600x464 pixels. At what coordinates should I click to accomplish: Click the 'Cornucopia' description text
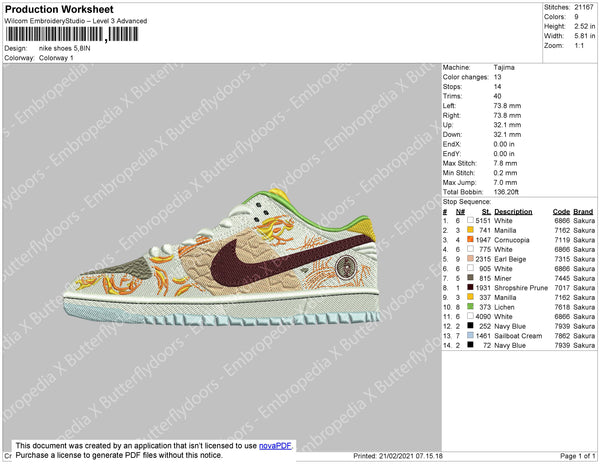(512, 240)
